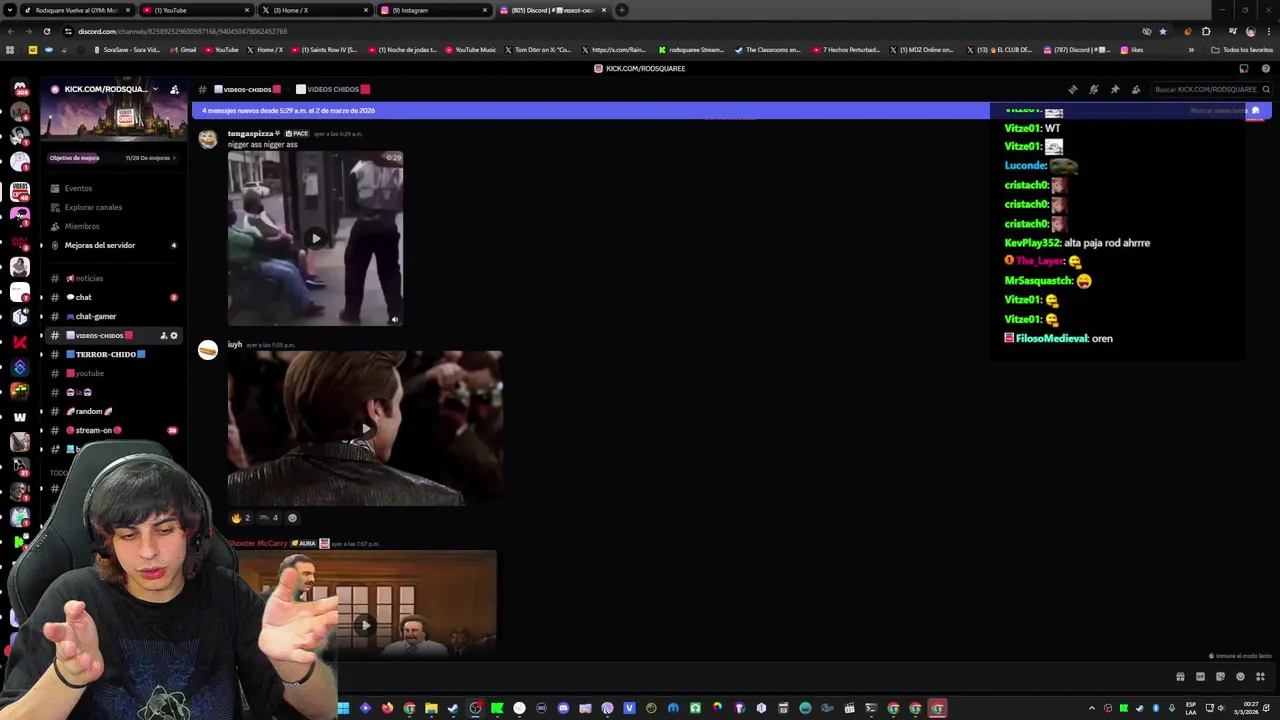Toggle the member list icon
This screenshot has height=720, width=1280.
[1136, 89]
